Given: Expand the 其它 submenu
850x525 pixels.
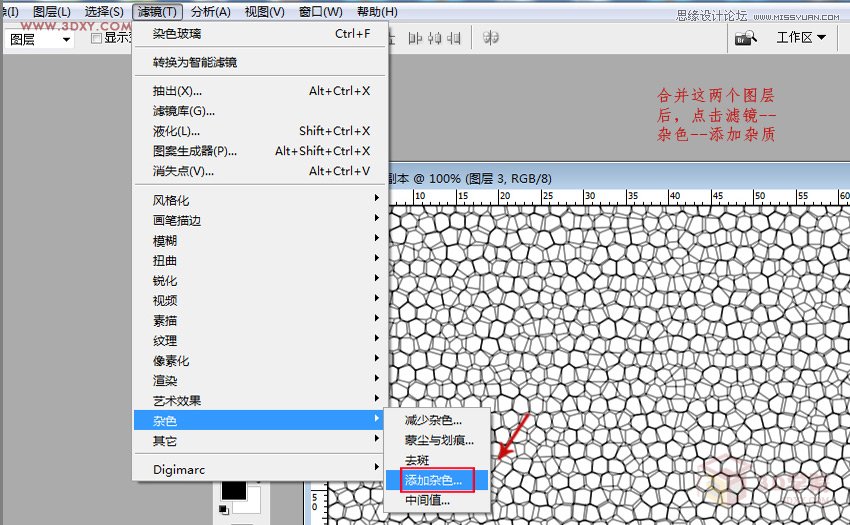Looking at the screenshot, I should 259,441.
